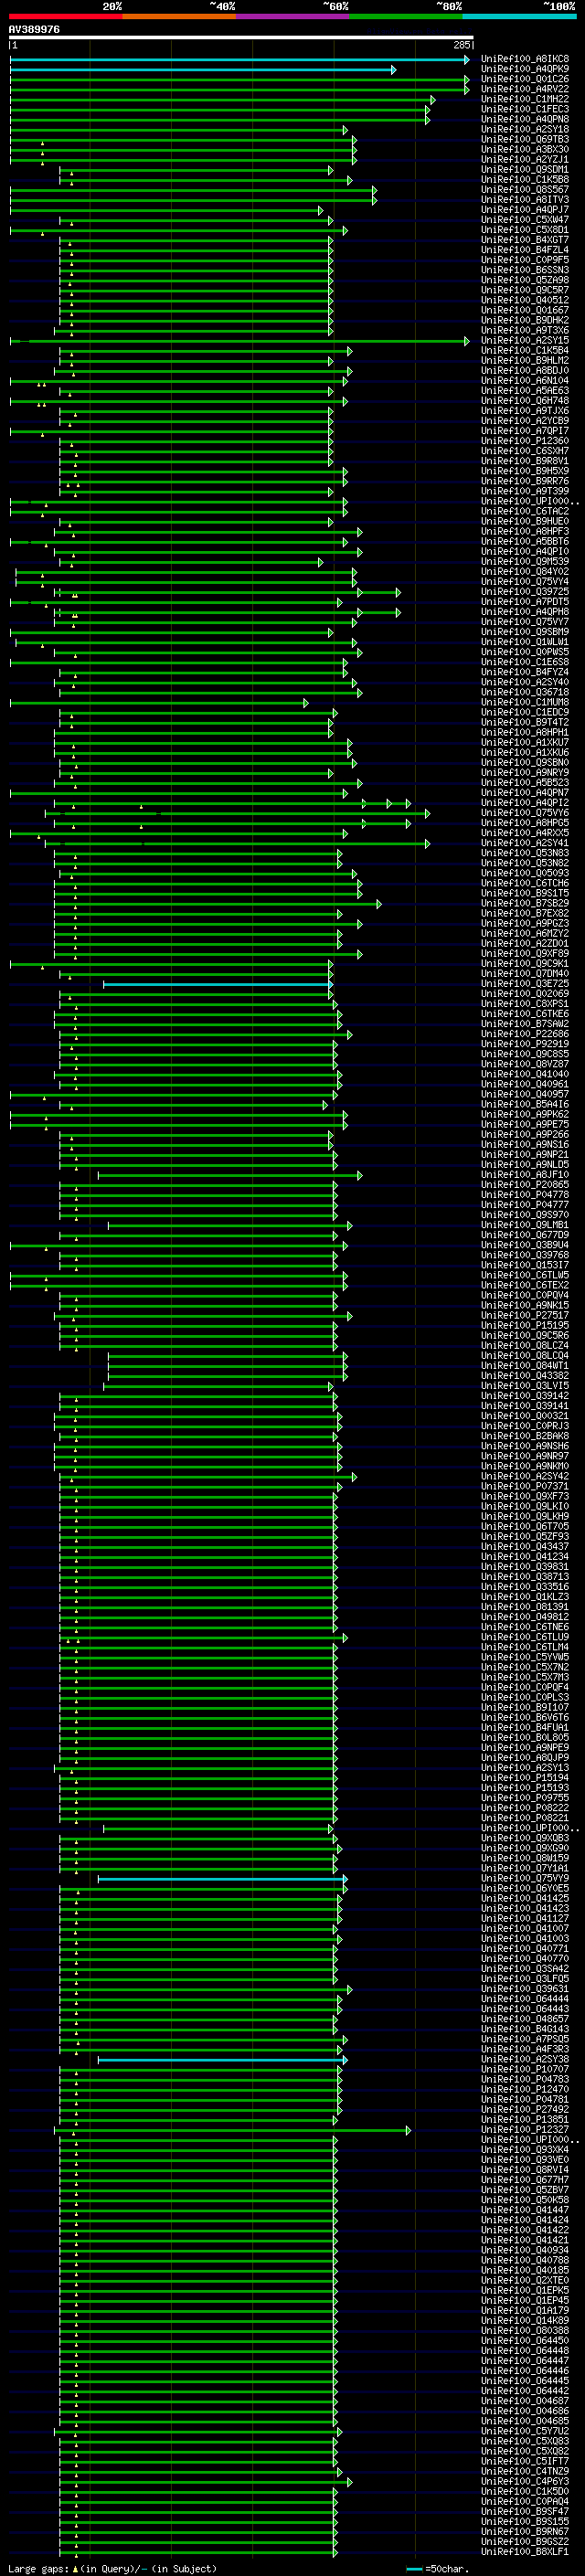This screenshot has width=585, height=2576.
Task: Select the query name AV389976
Action: (34, 30)
